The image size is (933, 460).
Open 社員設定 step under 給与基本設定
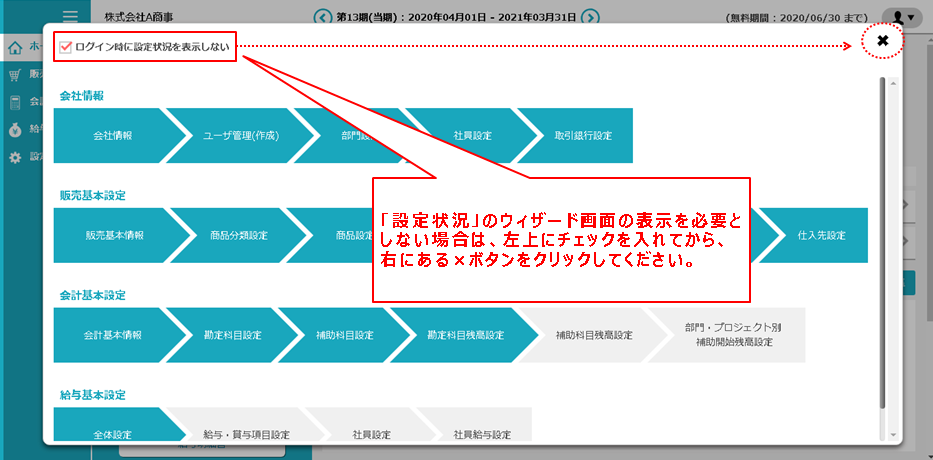(x=371, y=425)
